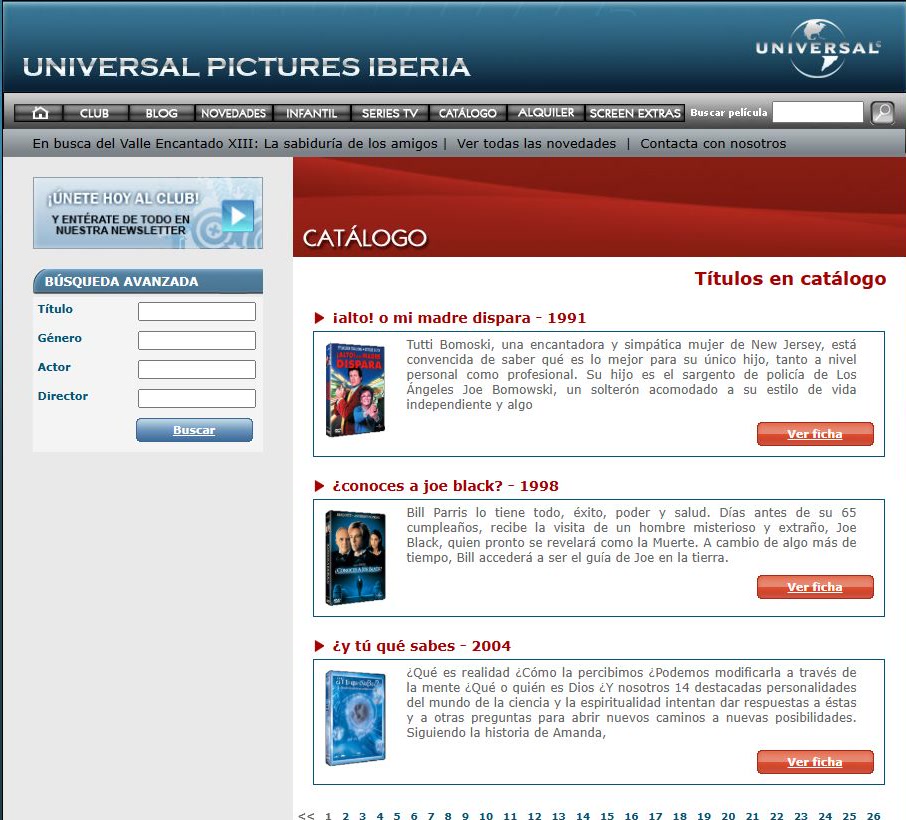Click ¡Alto! o mi madre dispara DVD cover

pos(355,389)
